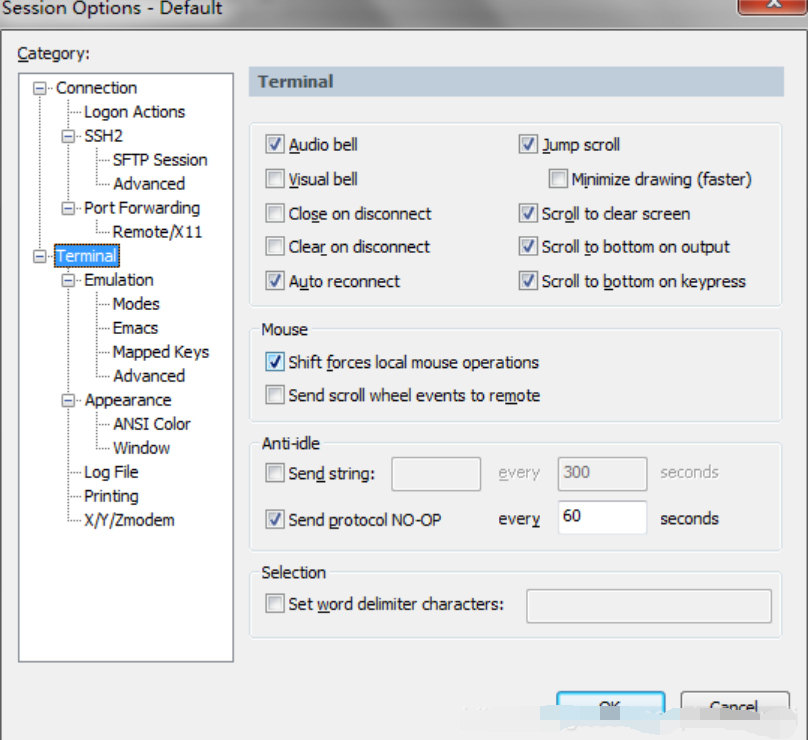
Task: Collapse the SSH2 tree node
Action: tap(68, 136)
